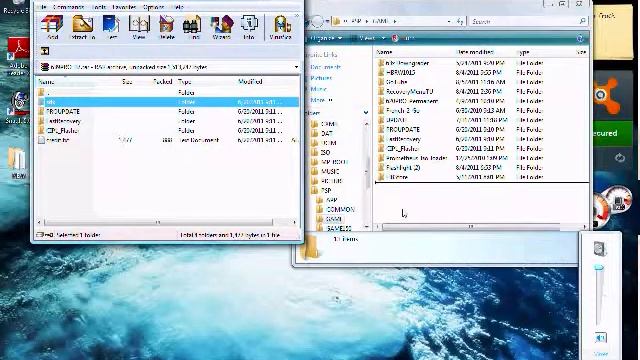This screenshot has height=360, width=640.
Task: Click the highlighted folder row in WinRAR
Action: pos(168,102)
